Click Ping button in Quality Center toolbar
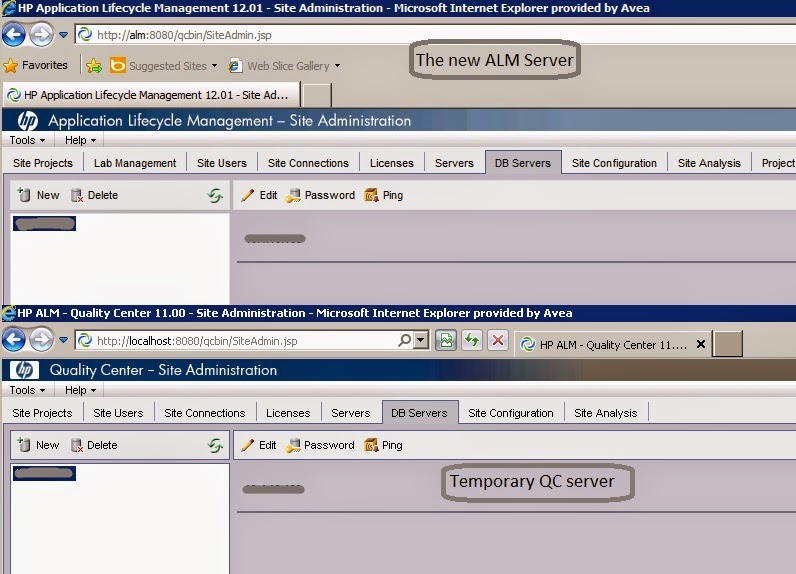 point(383,445)
